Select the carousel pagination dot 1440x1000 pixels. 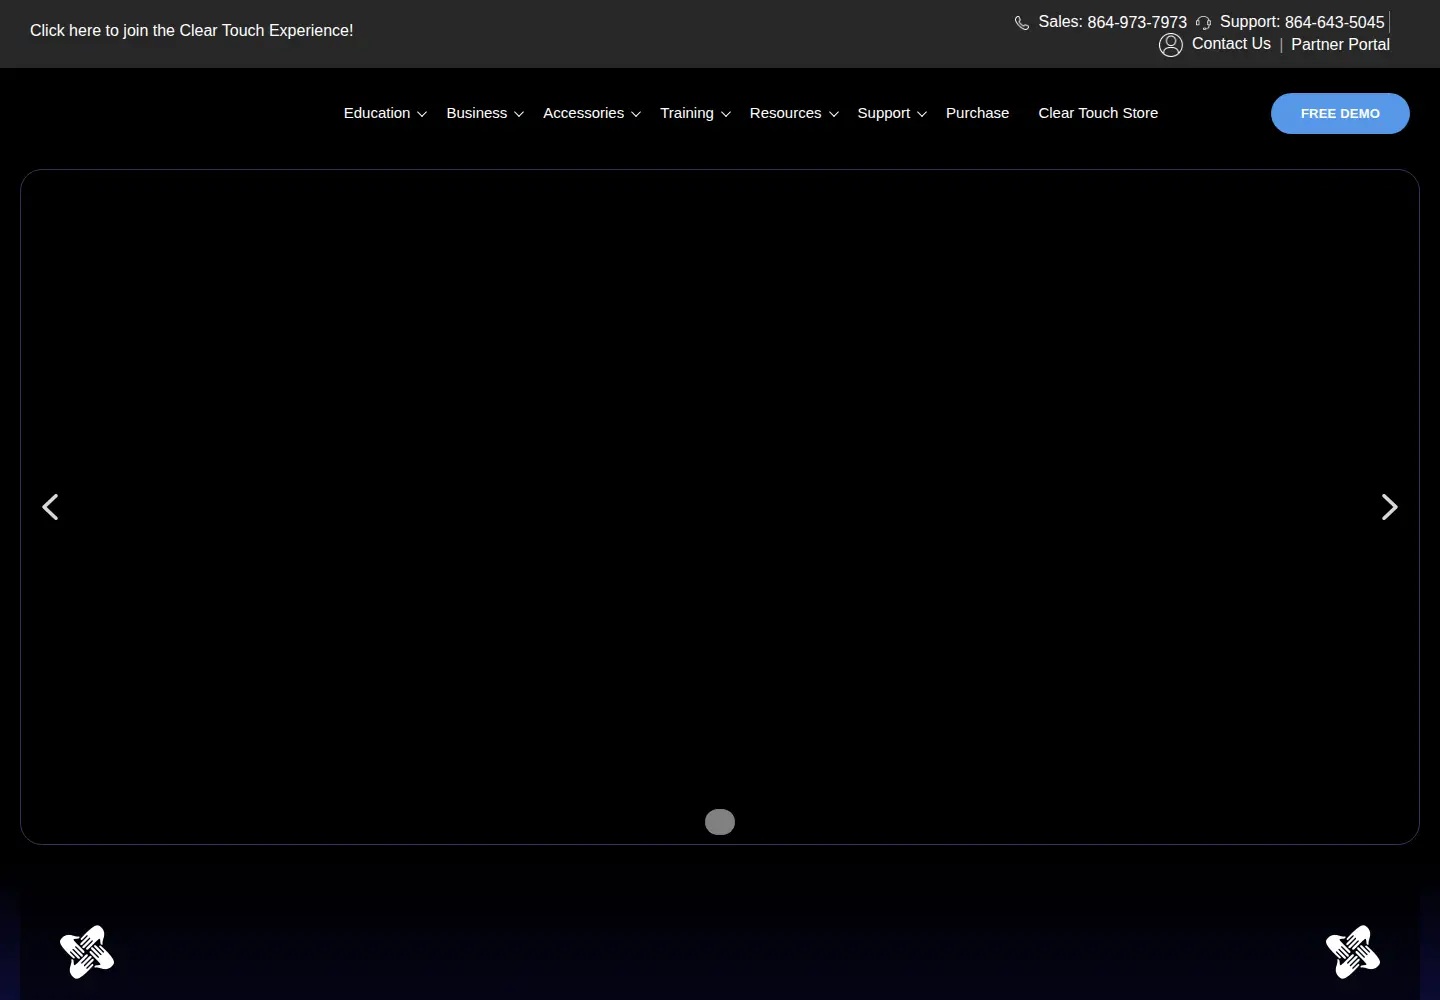click(x=720, y=822)
